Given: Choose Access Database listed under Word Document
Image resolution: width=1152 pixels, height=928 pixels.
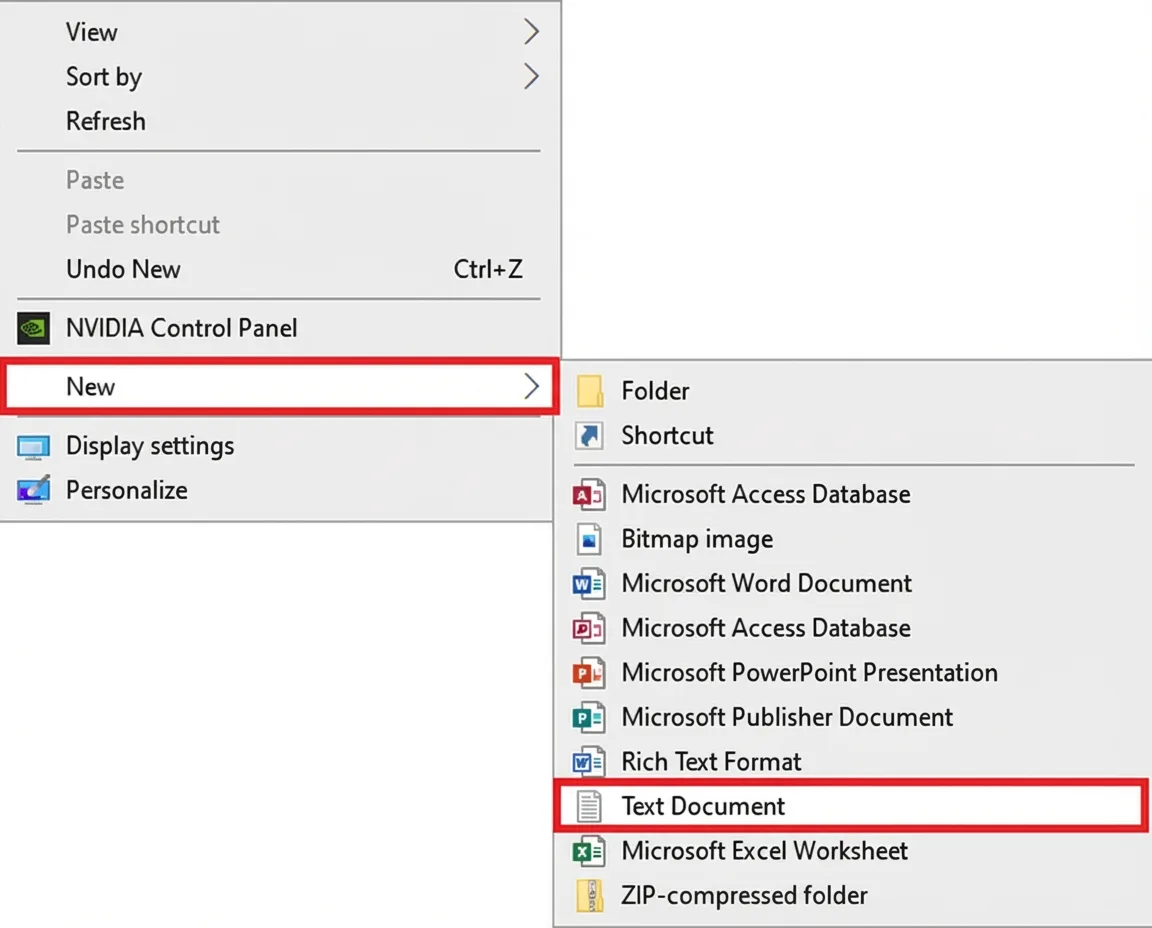Looking at the screenshot, I should pos(850,628).
